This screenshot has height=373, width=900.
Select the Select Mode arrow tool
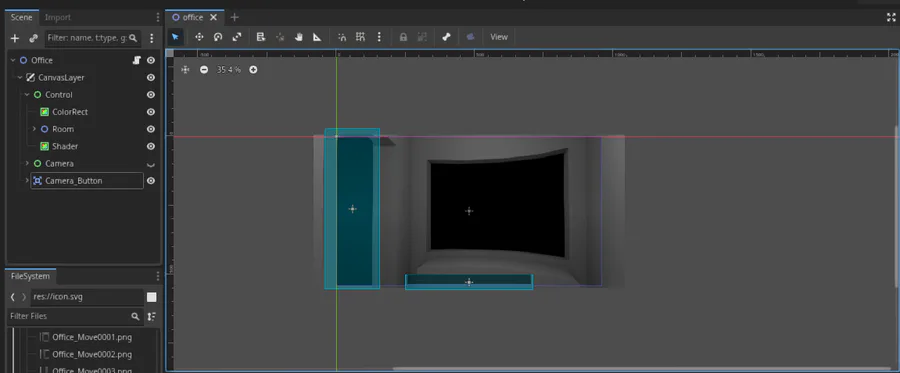176,37
